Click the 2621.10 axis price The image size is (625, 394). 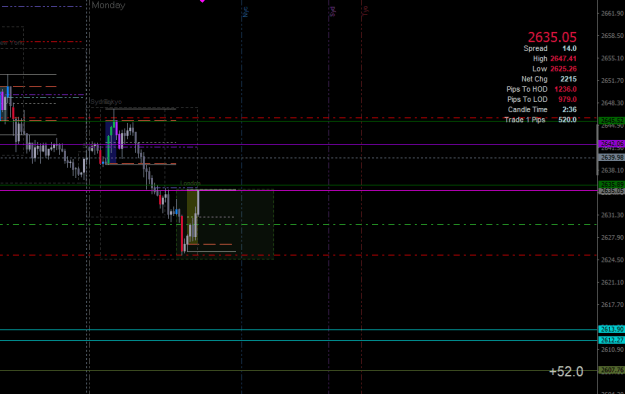(612, 282)
